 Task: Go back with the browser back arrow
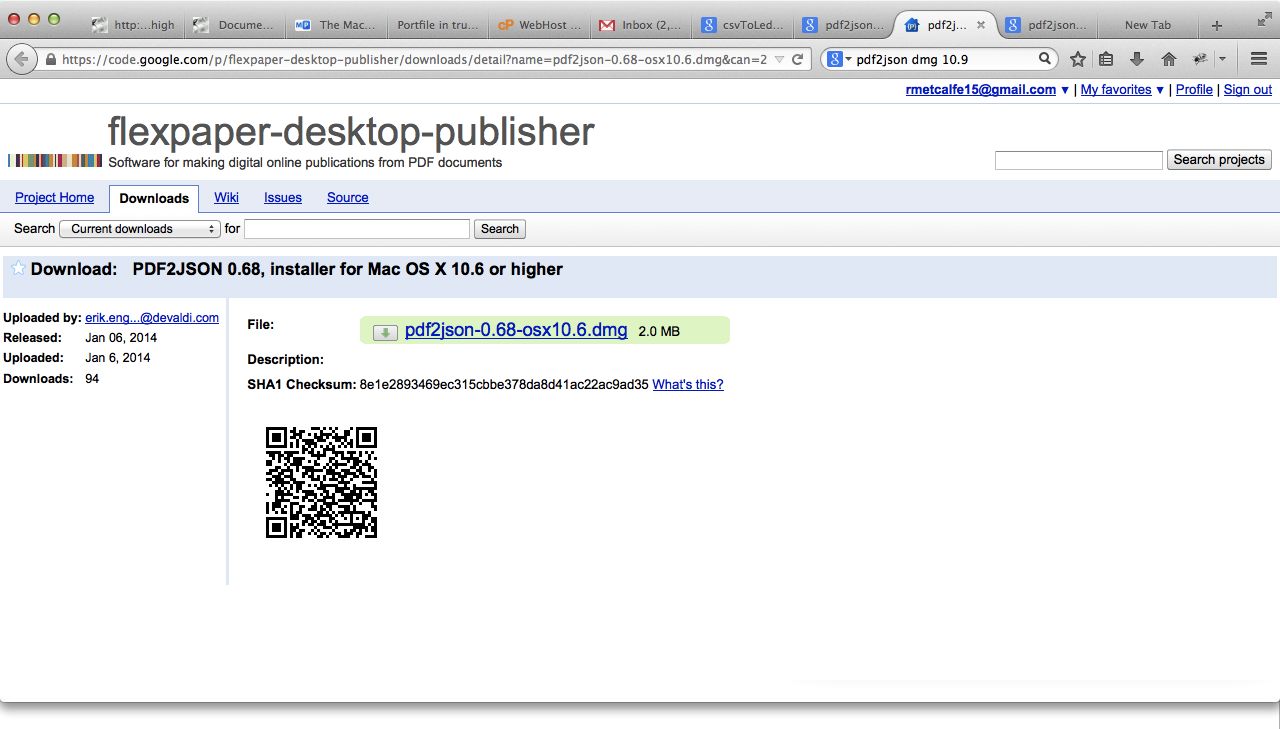point(21,59)
